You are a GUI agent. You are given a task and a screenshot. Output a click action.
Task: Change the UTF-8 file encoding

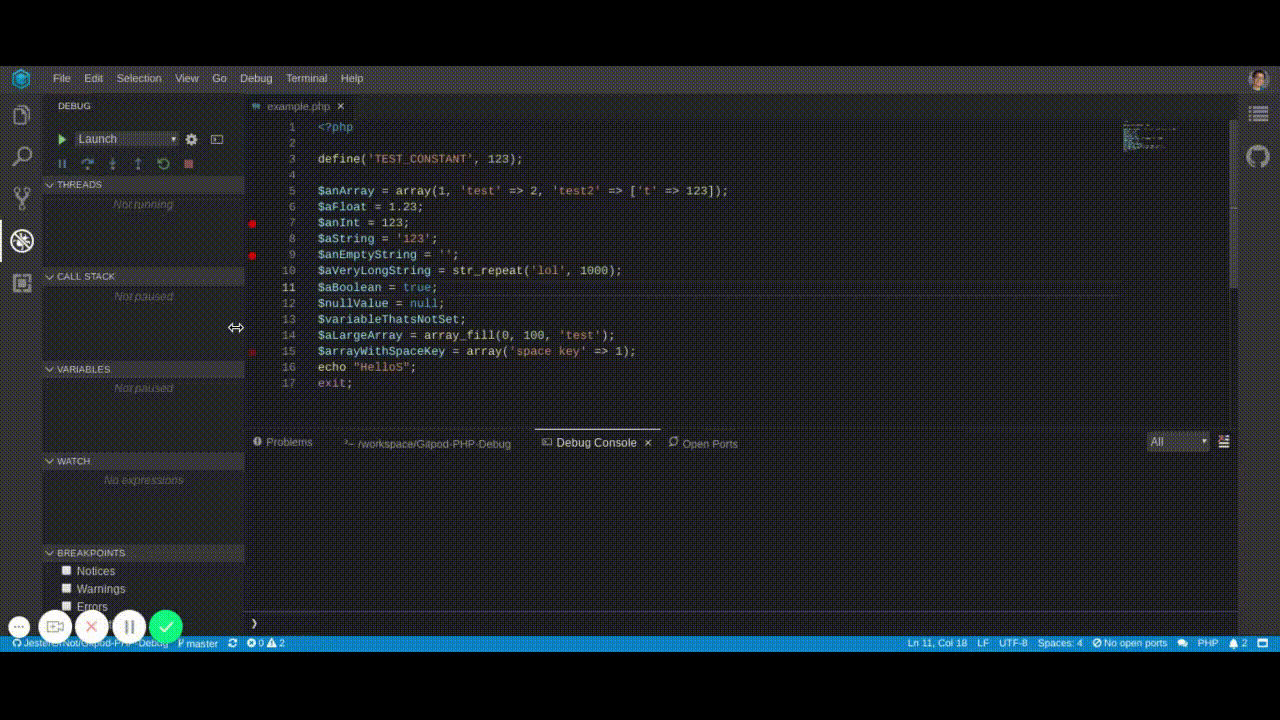1013,643
